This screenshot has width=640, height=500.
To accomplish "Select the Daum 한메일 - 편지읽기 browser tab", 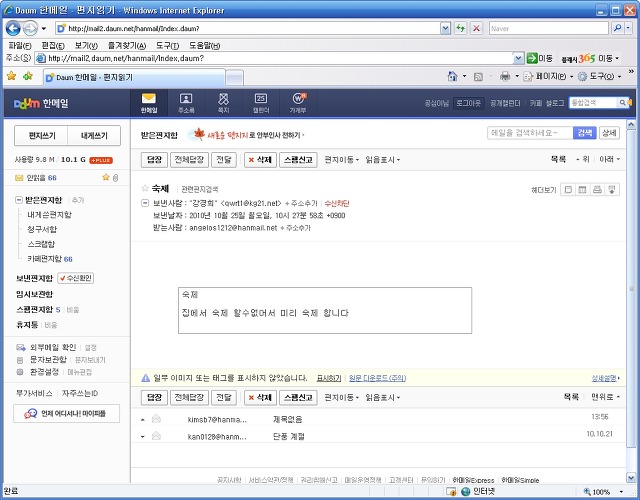I will (134, 77).
